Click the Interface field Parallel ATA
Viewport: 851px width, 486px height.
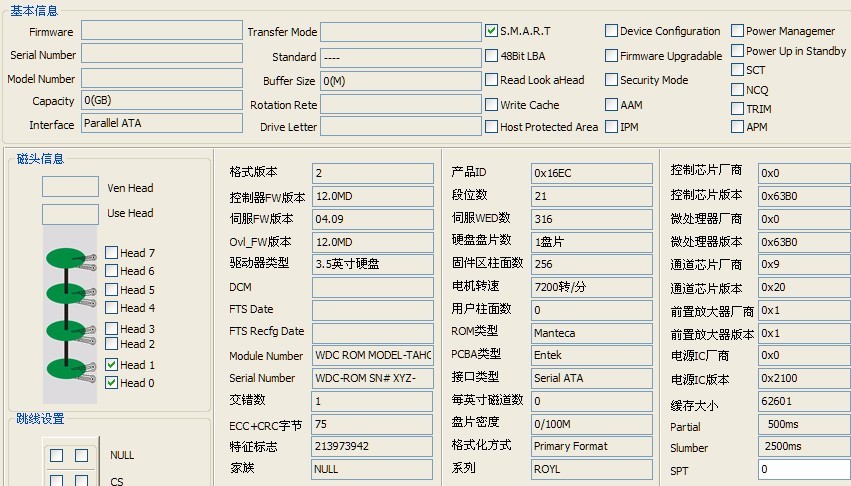click(x=162, y=123)
